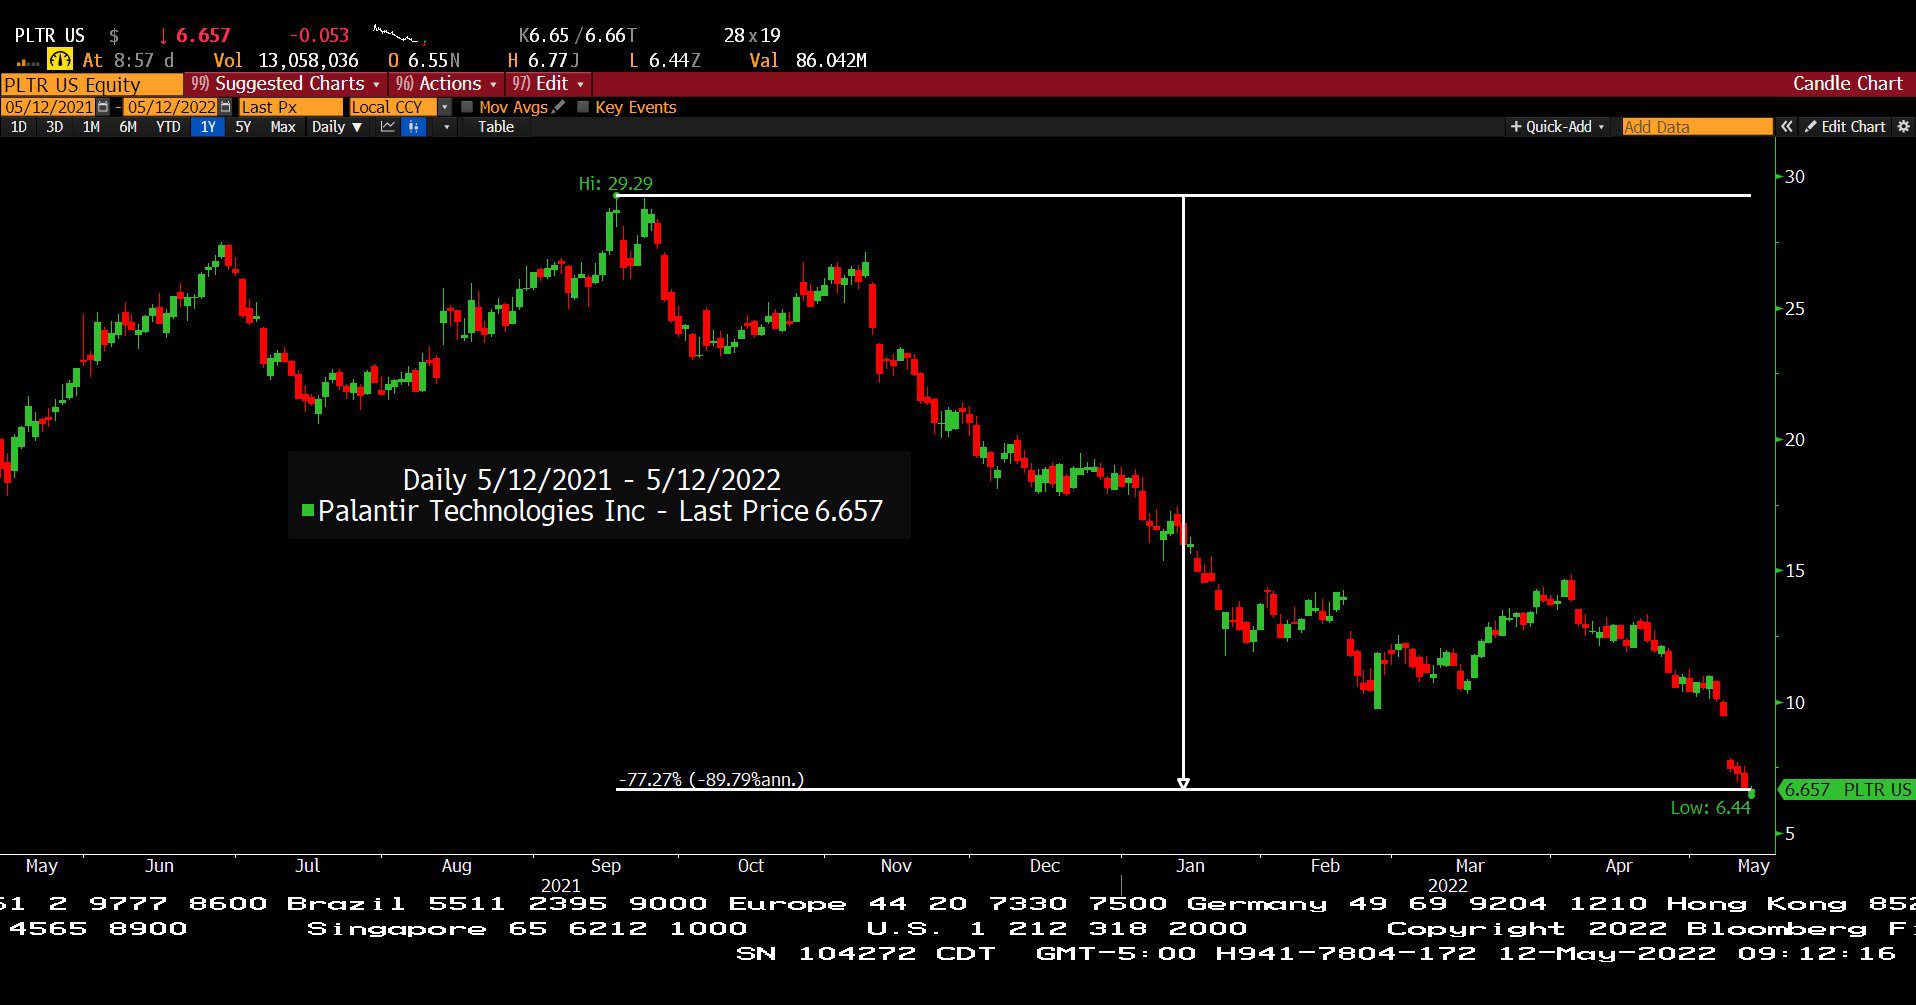Click the 15 price axis label
The height and width of the screenshot is (1005, 1916).
(1795, 571)
